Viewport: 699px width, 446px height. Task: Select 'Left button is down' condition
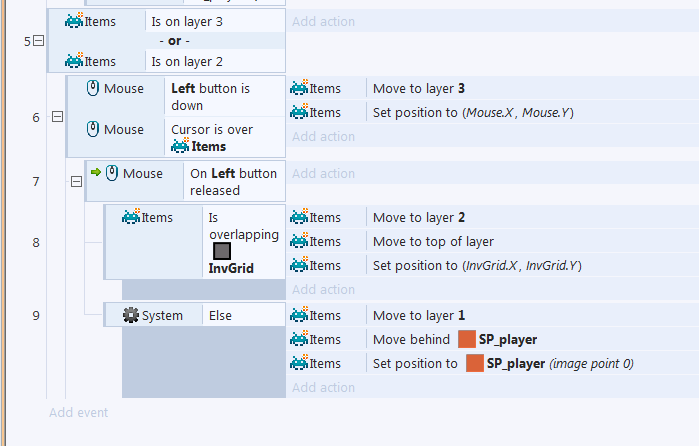tap(210, 97)
